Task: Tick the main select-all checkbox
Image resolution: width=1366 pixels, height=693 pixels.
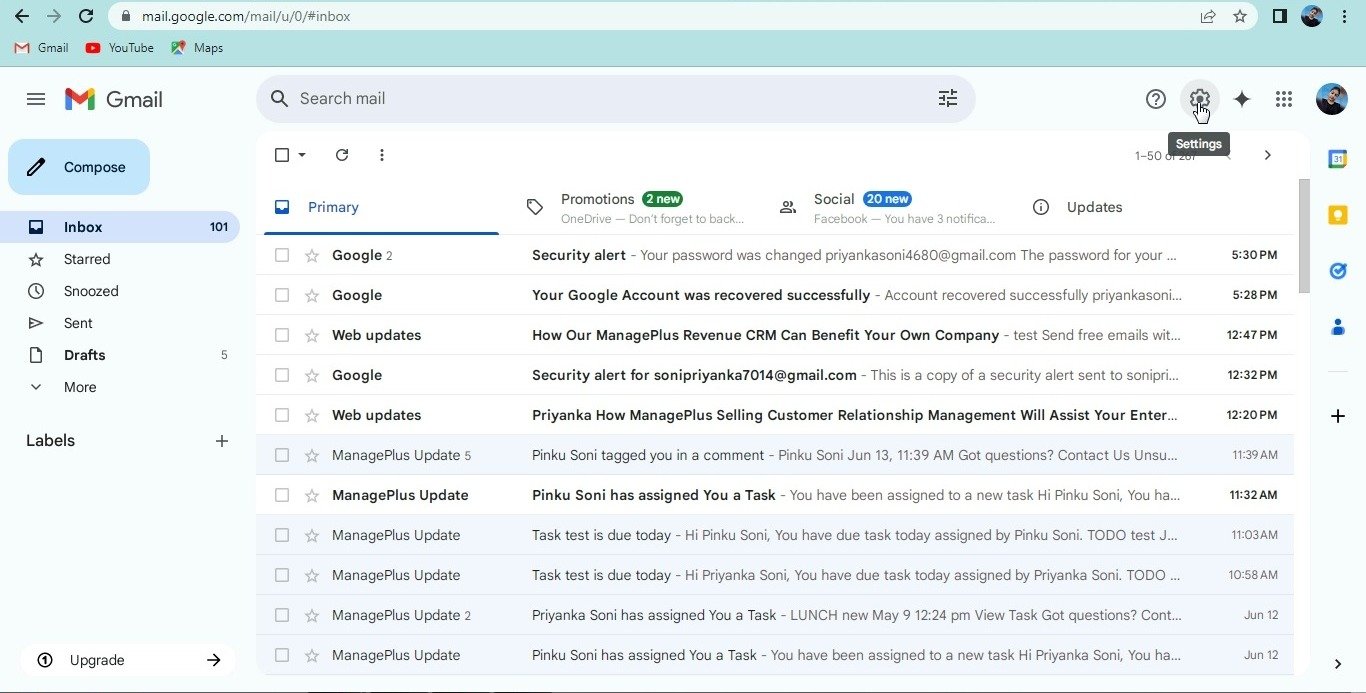Action: pyautogui.click(x=282, y=155)
